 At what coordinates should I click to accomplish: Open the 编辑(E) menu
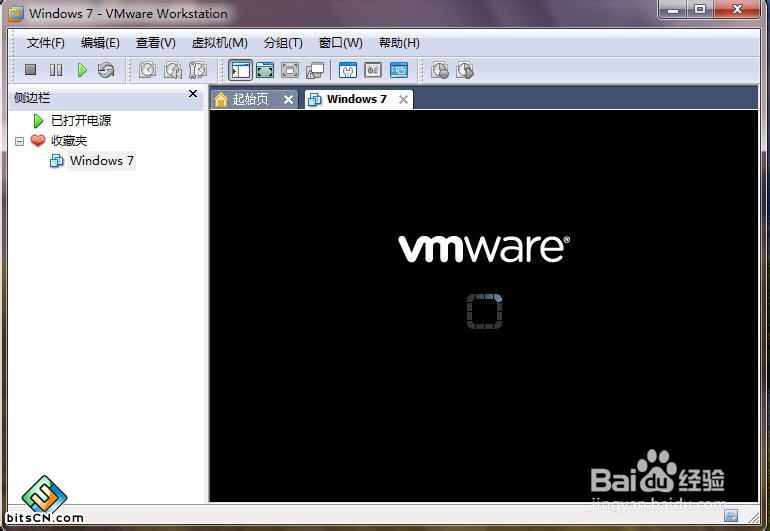point(100,43)
